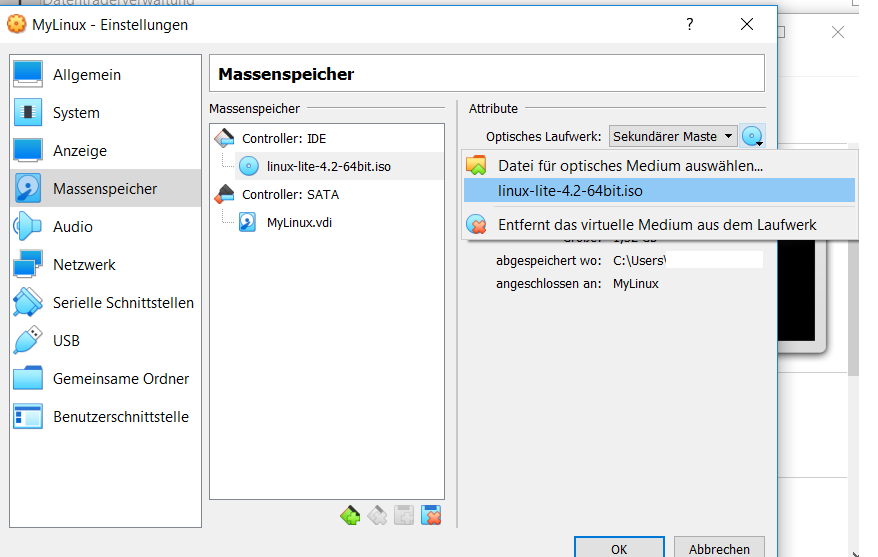878x557 pixels.
Task: Click the Optisches Laufwerk label
Action: [x=543, y=137]
